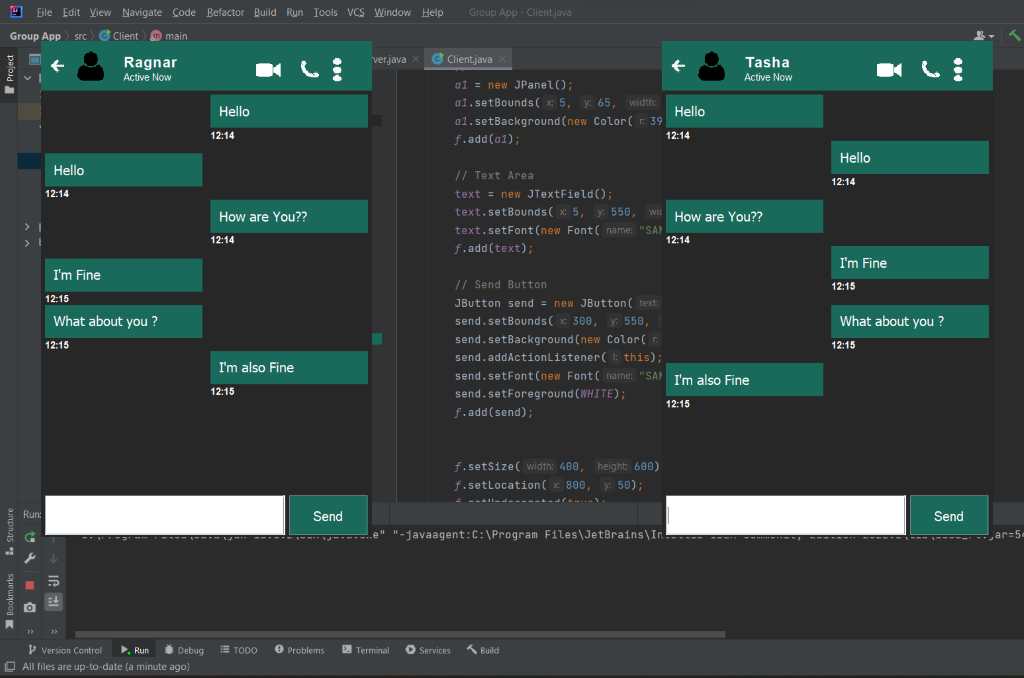Open the Project tool window tab
The image size is (1024, 678).
[x=10, y=73]
